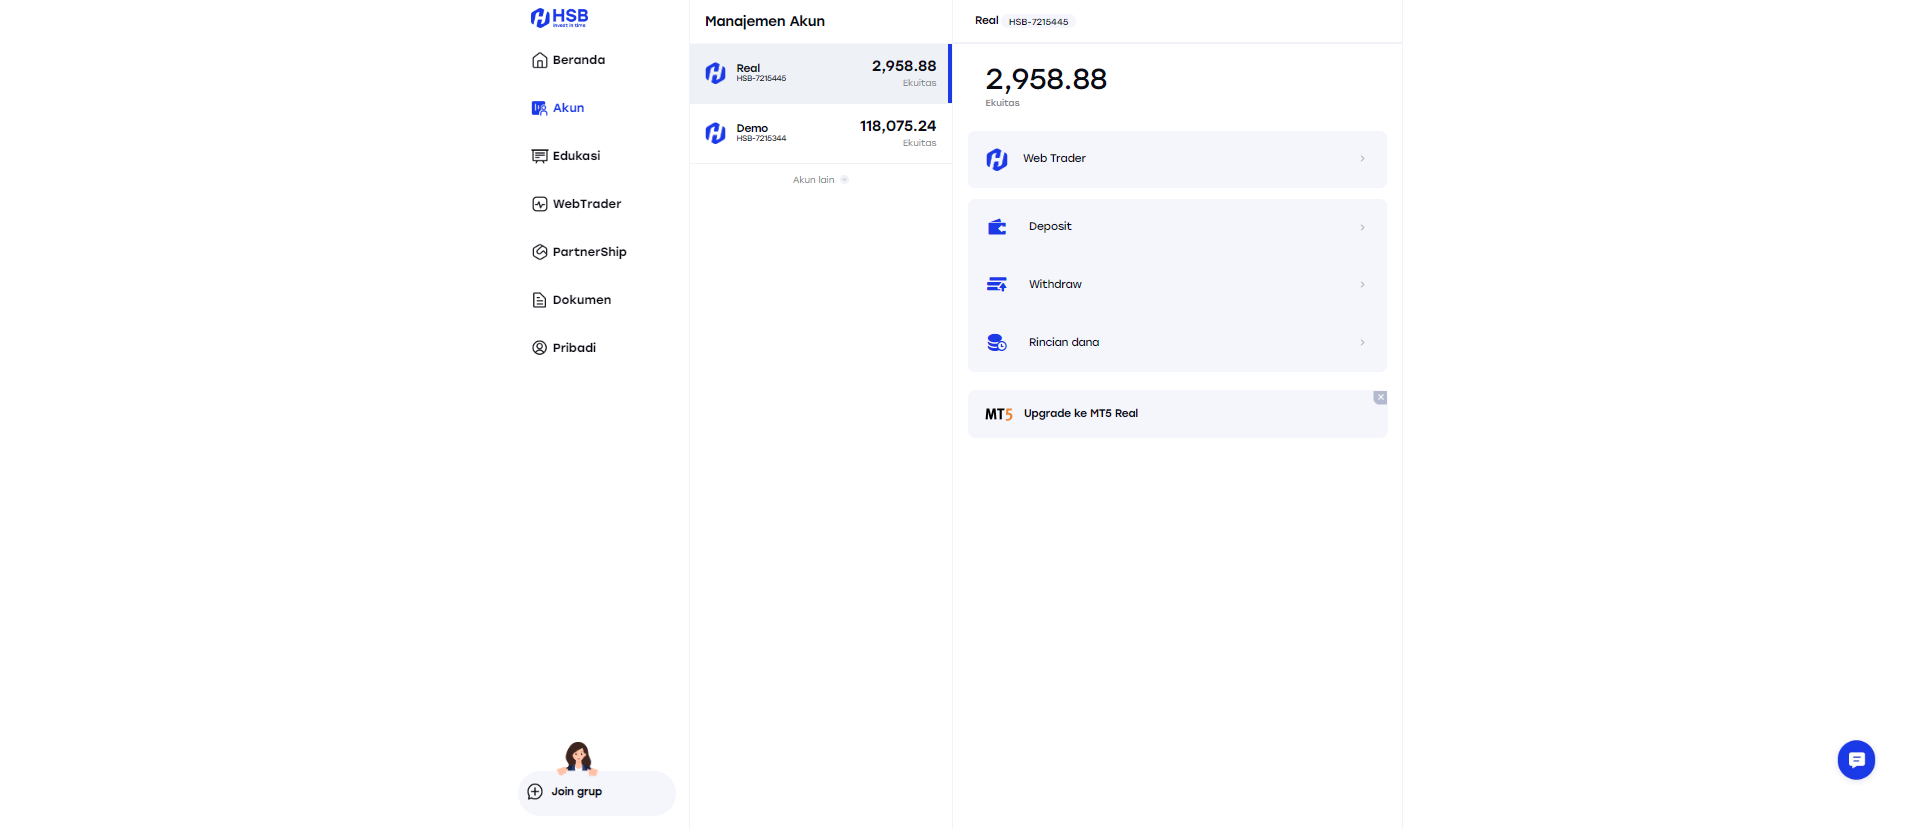The image size is (1910, 829).
Task: Open Withdraw row chevron
Action: pyautogui.click(x=1362, y=285)
